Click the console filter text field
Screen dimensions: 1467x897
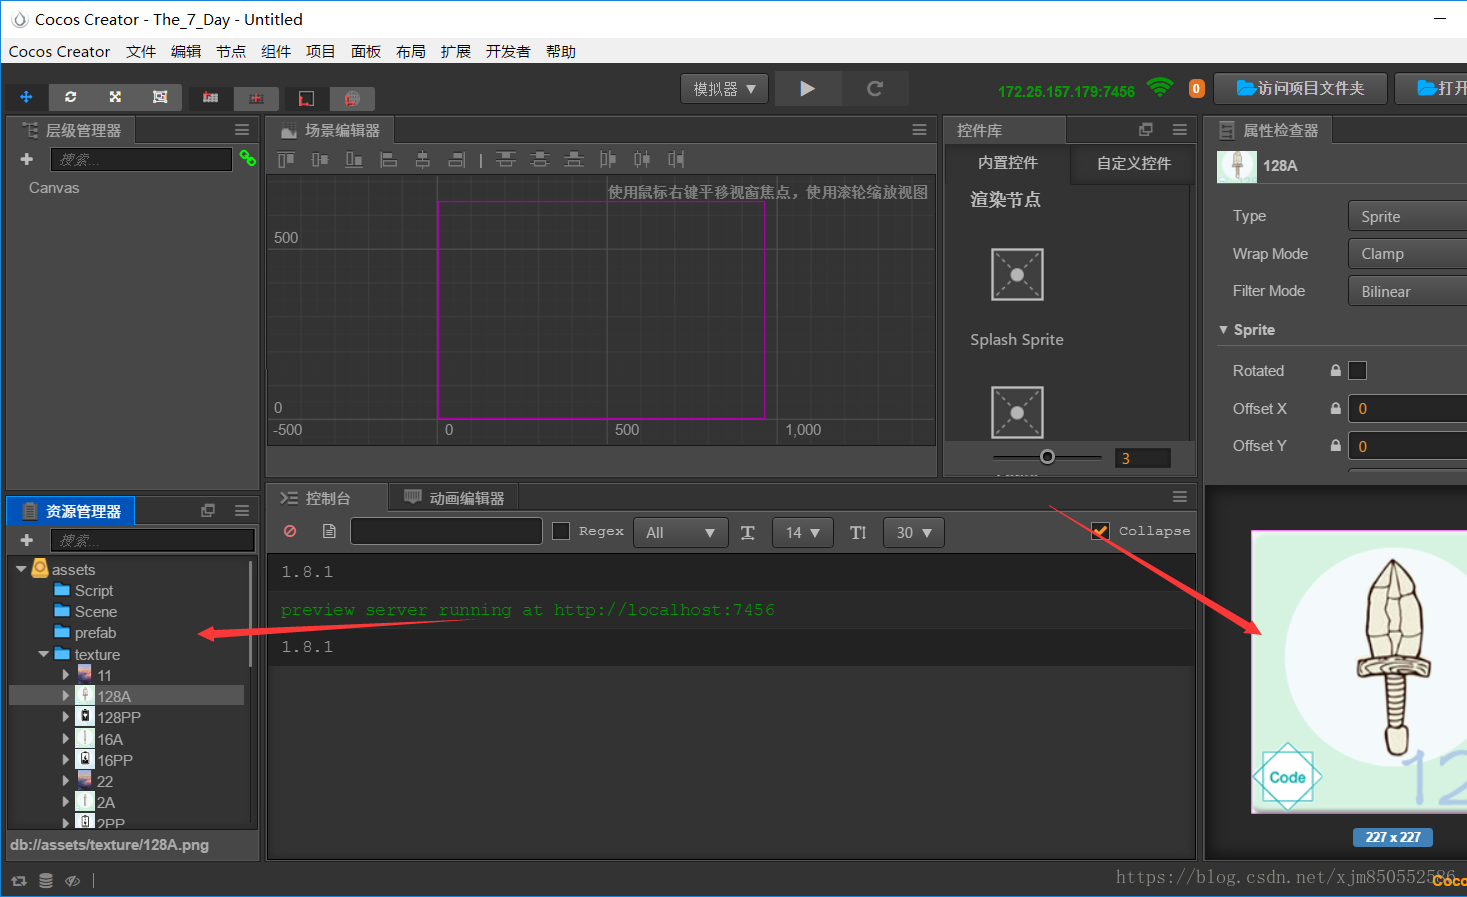446,531
